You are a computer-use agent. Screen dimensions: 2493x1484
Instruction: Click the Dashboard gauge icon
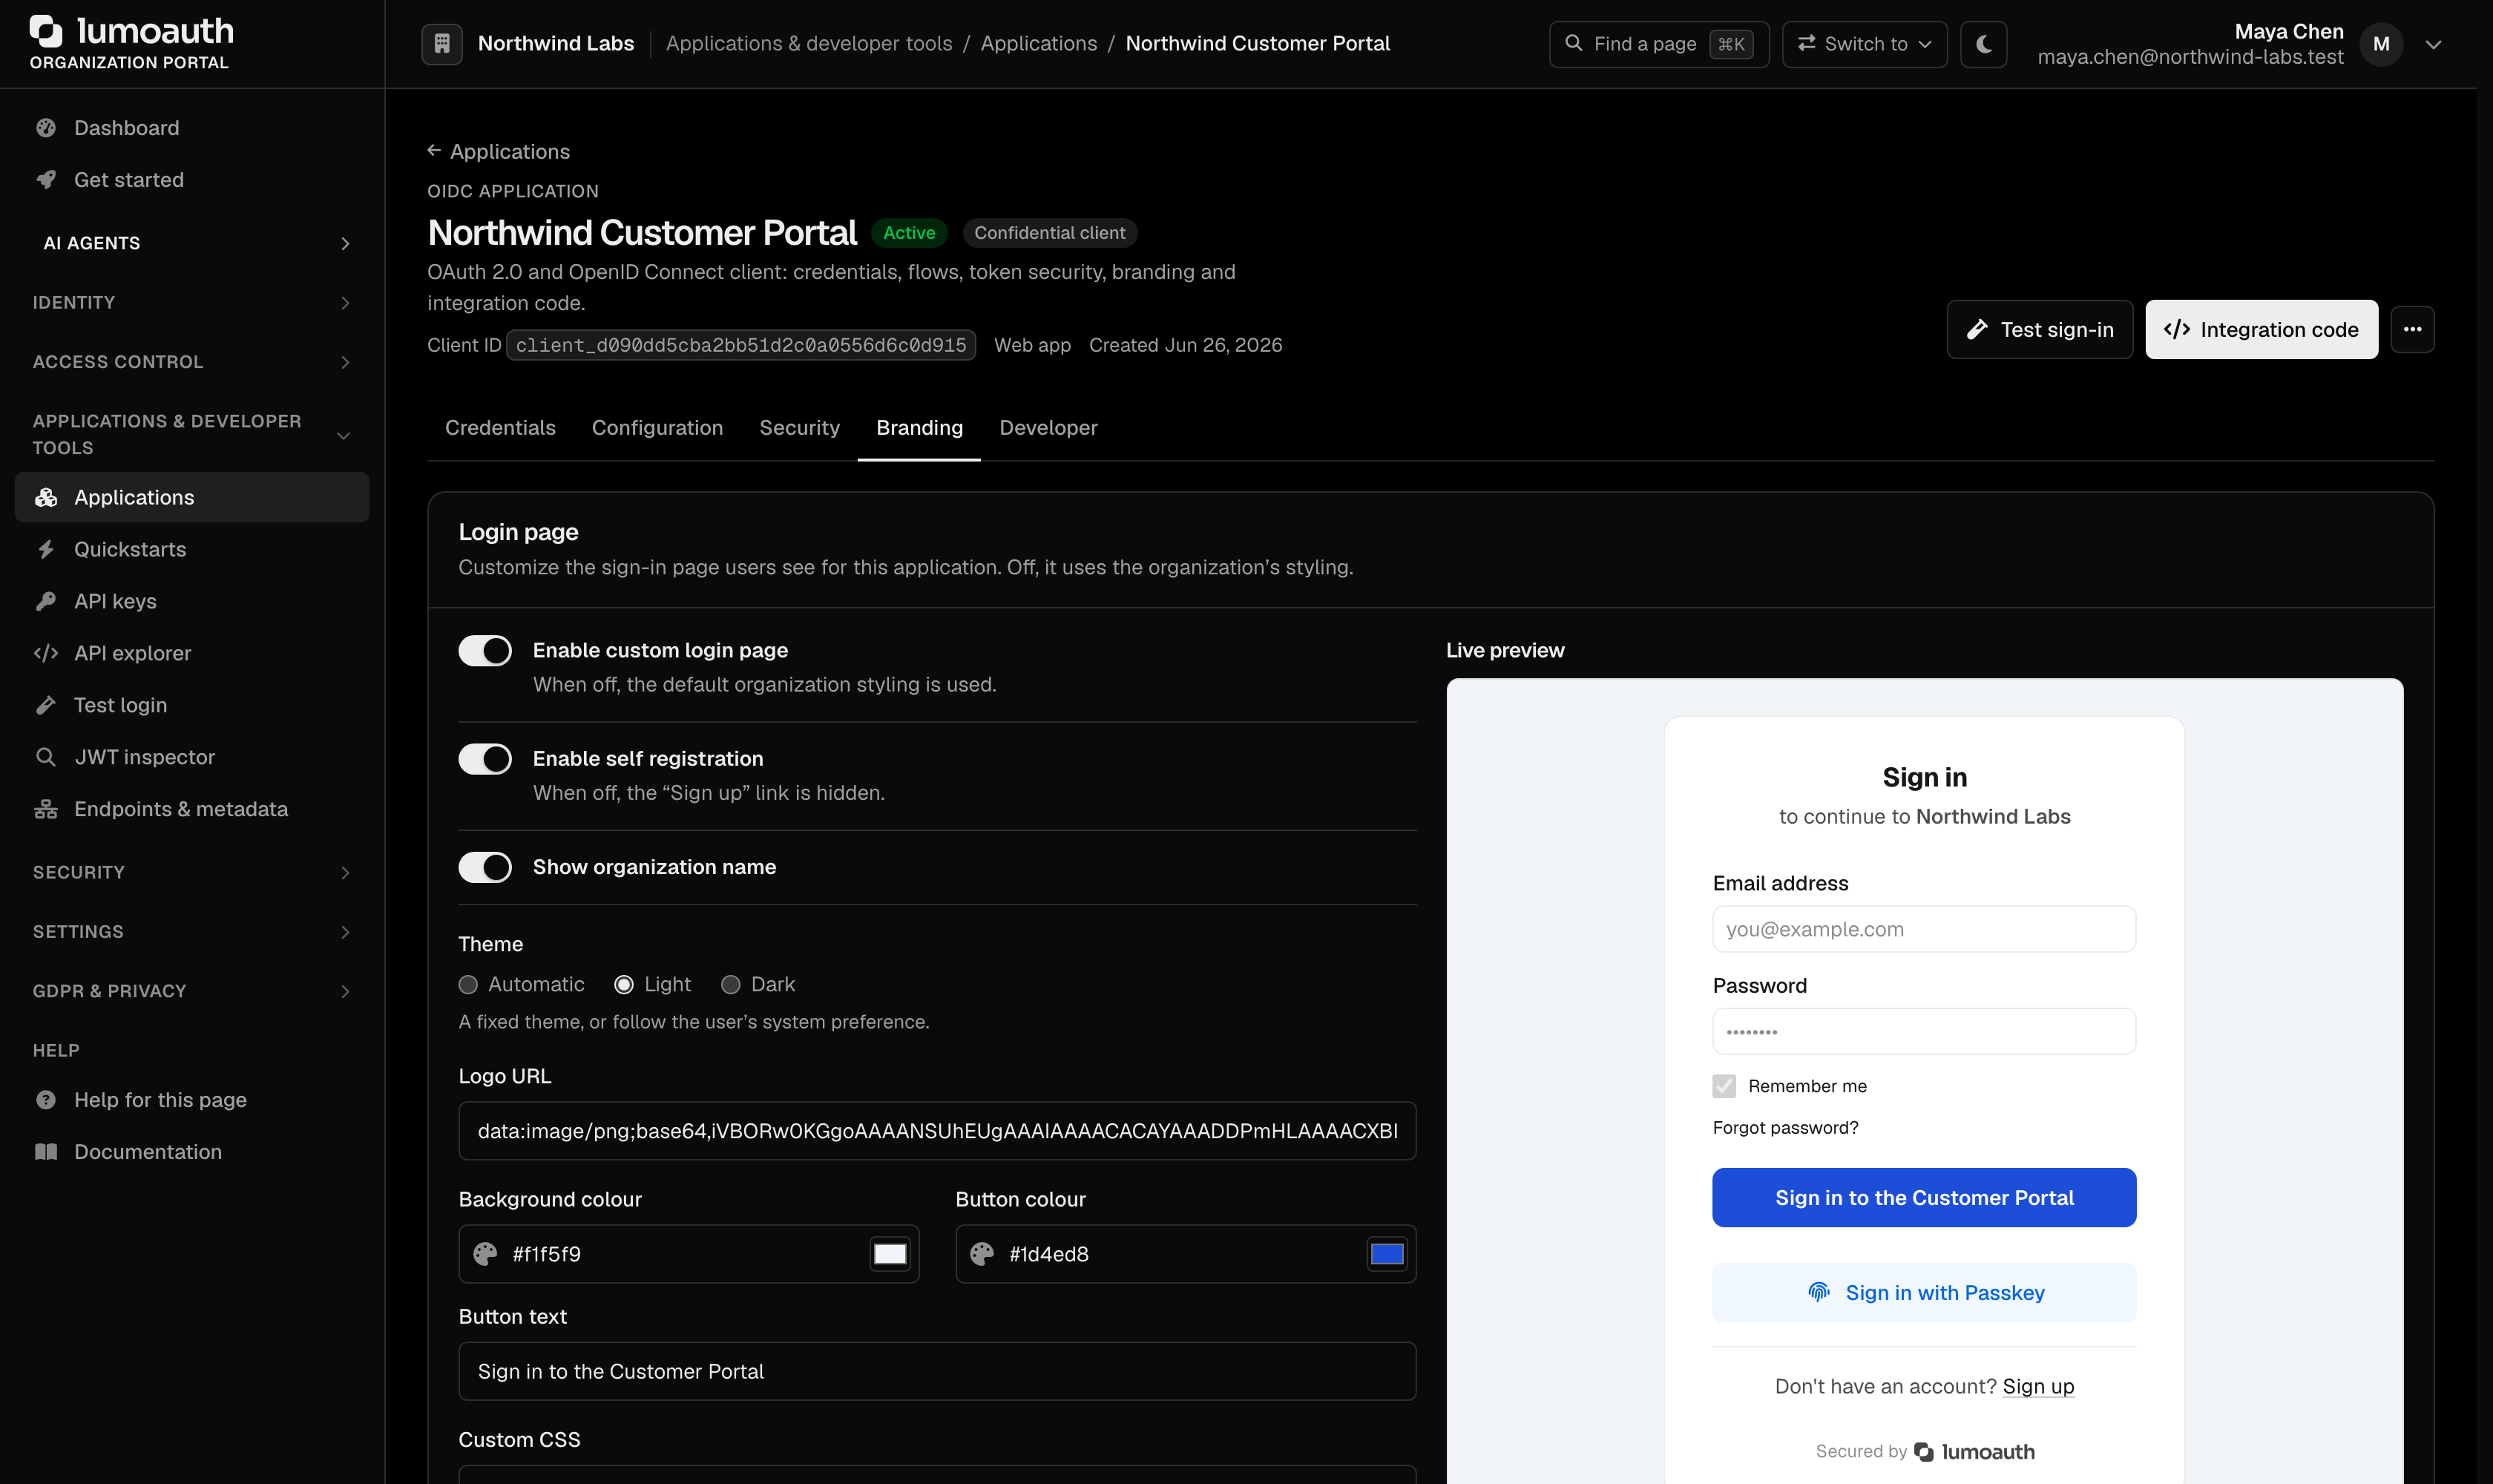tap(46, 128)
